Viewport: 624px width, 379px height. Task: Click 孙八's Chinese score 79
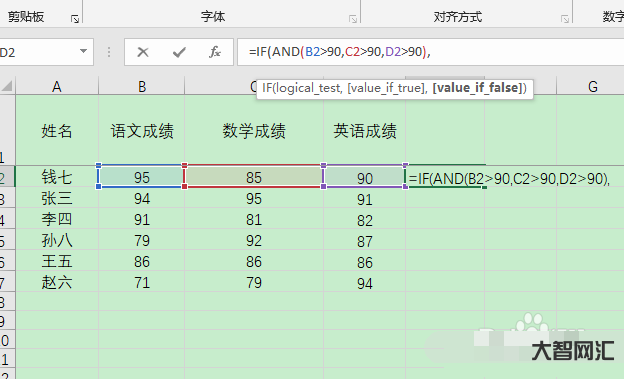point(142,240)
